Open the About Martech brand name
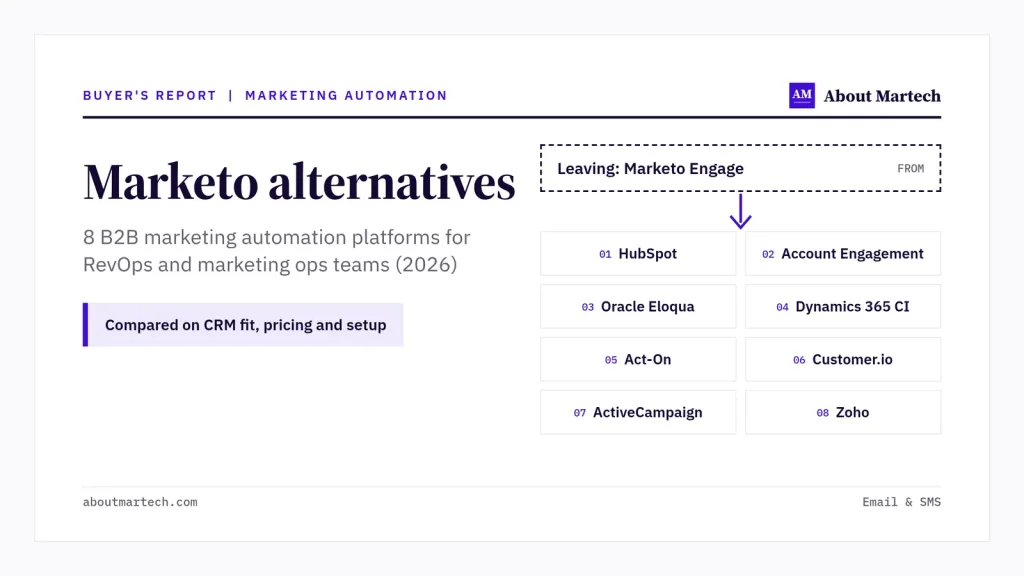The image size is (1024, 576). [882, 96]
